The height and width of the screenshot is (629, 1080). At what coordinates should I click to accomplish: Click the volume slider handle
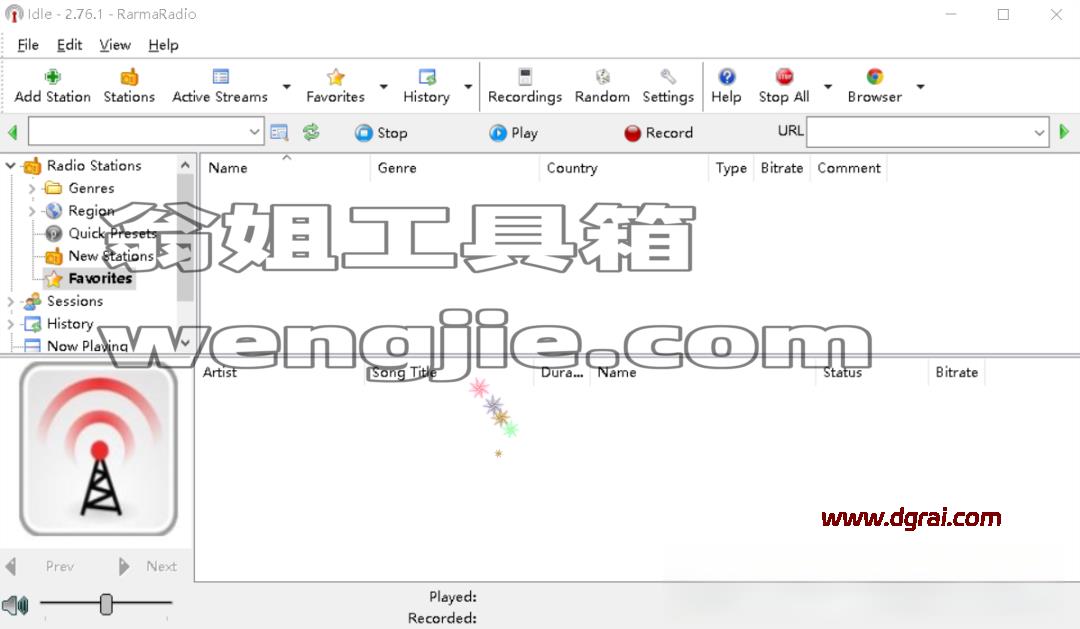click(x=106, y=604)
